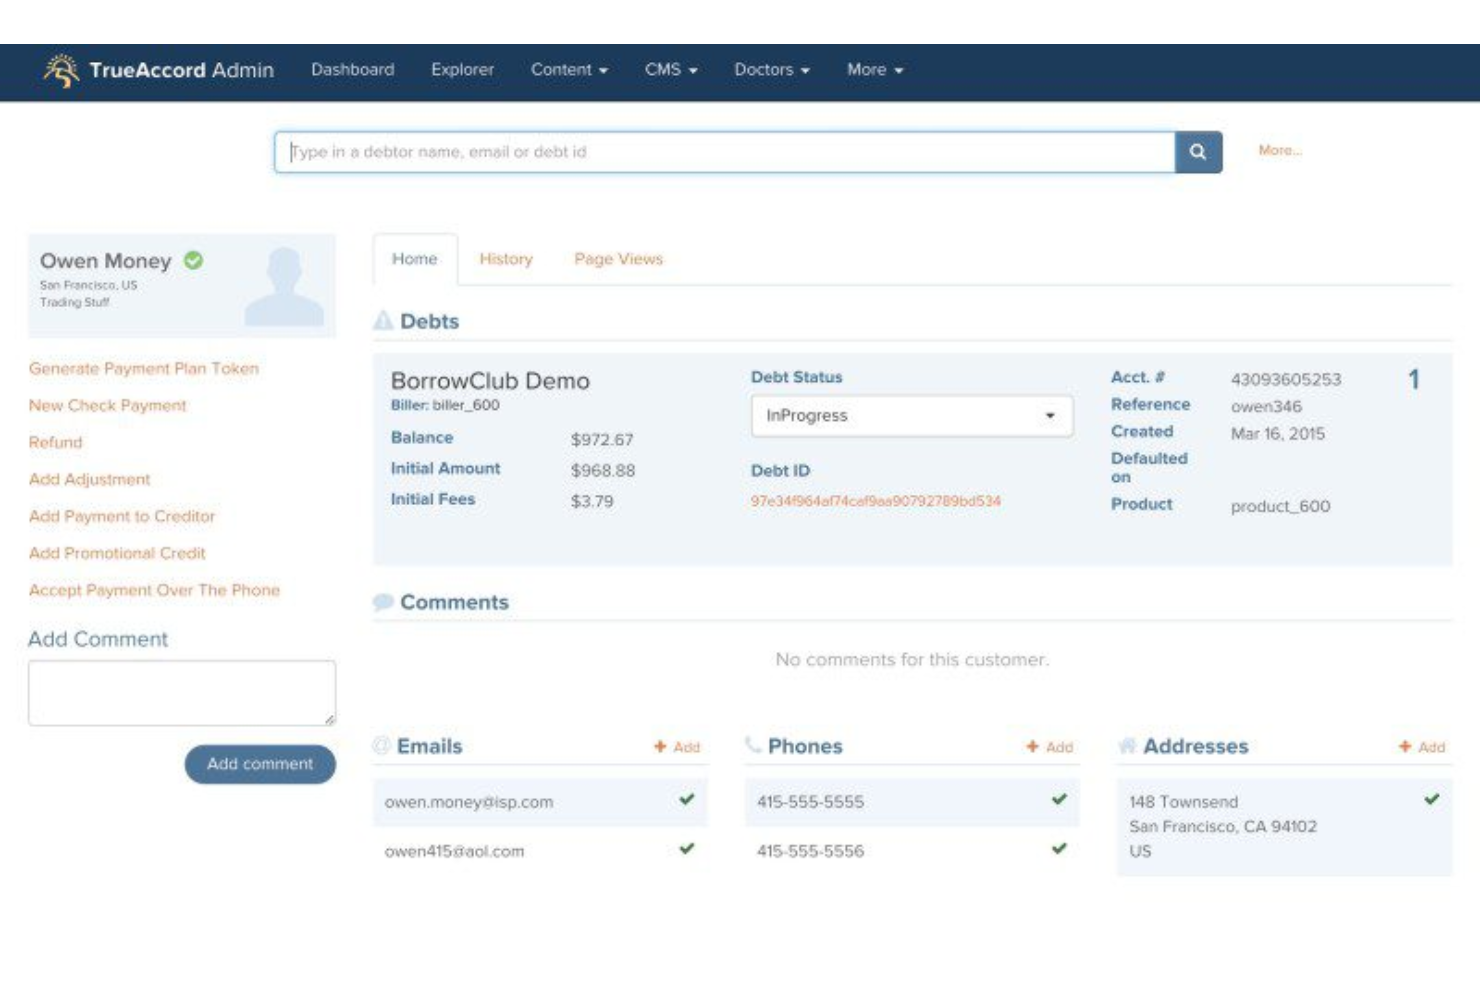Click the balance value $972.67

[602, 440]
